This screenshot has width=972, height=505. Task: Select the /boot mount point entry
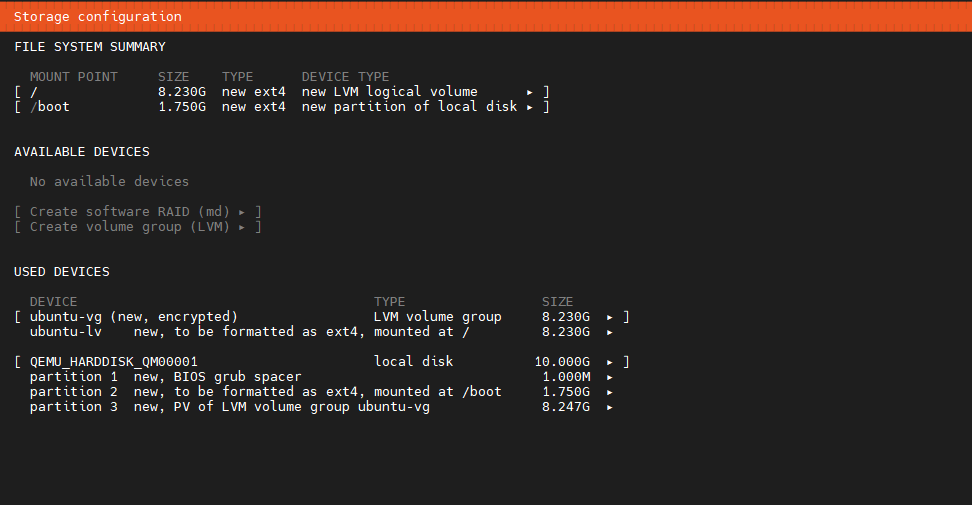coord(50,107)
